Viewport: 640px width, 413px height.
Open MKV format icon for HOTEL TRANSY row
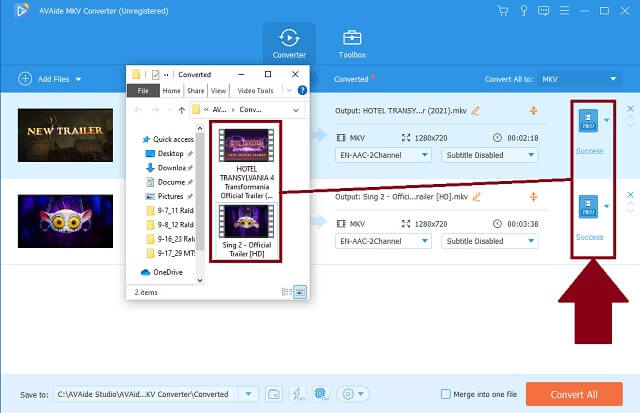click(588, 120)
